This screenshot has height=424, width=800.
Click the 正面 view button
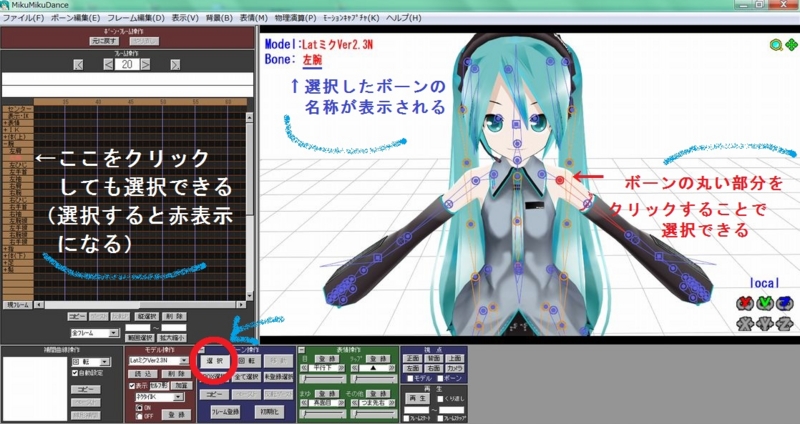pos(412,359)
